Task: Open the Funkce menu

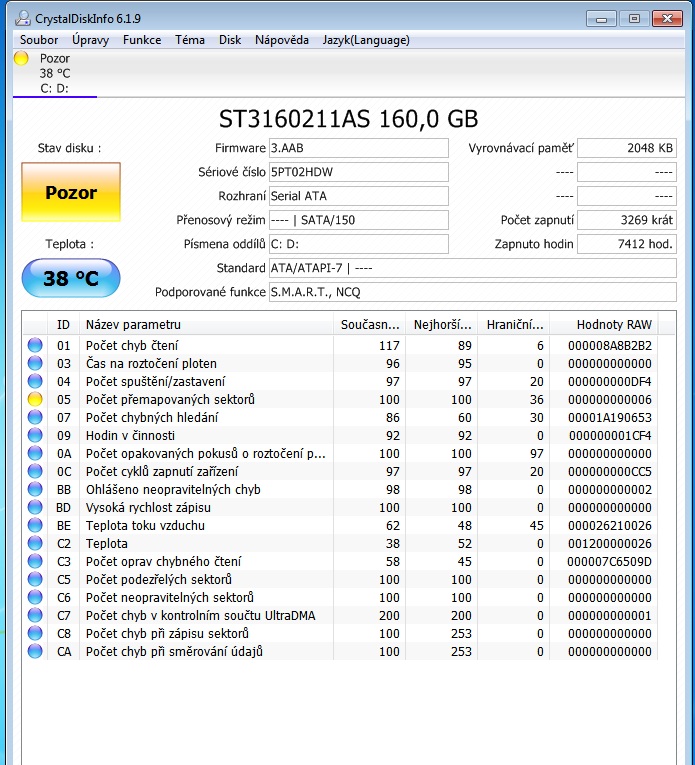Action: (x=142, y=40)
